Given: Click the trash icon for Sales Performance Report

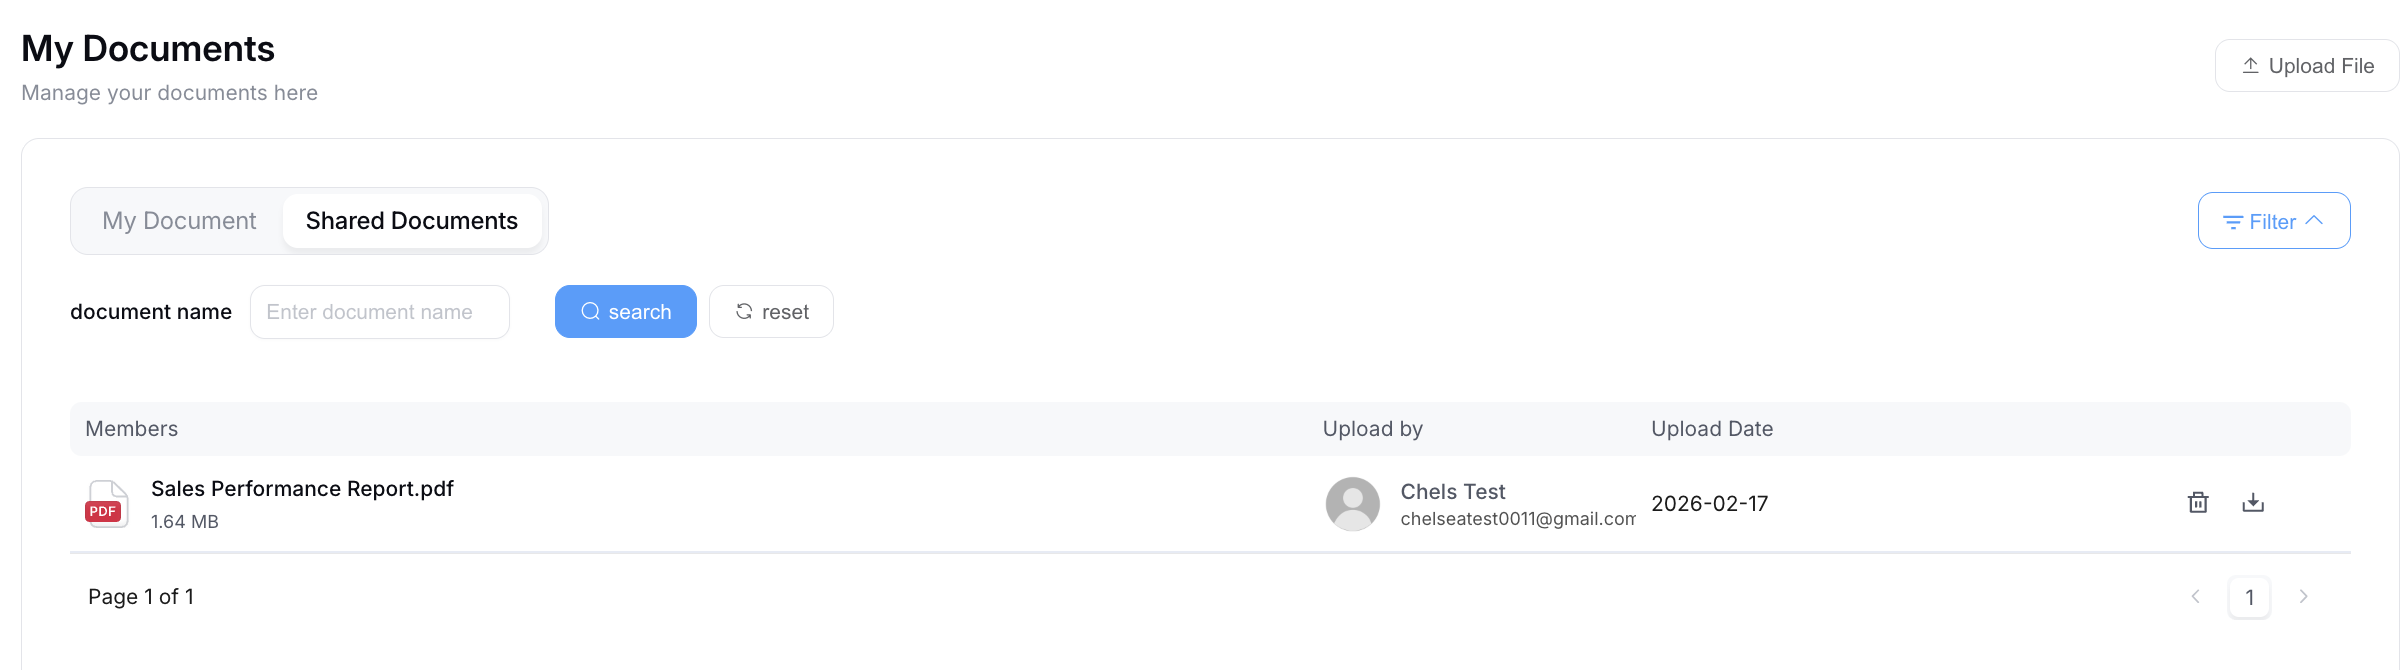Looking at the screenshot, I should click(x=2197, y=502).
